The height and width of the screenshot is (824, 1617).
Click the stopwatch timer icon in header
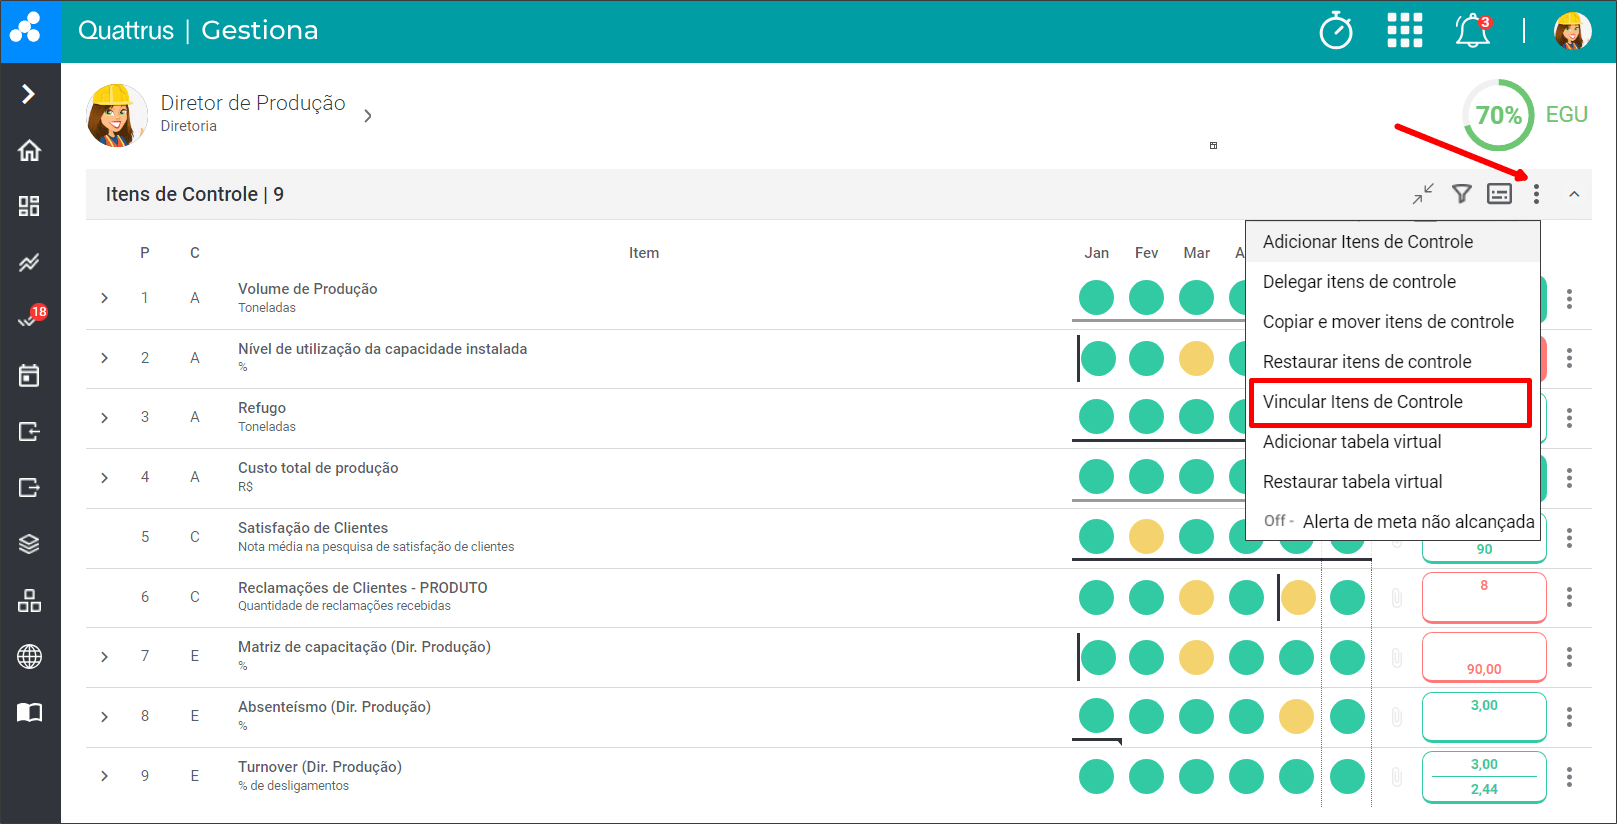(1336, 31)
